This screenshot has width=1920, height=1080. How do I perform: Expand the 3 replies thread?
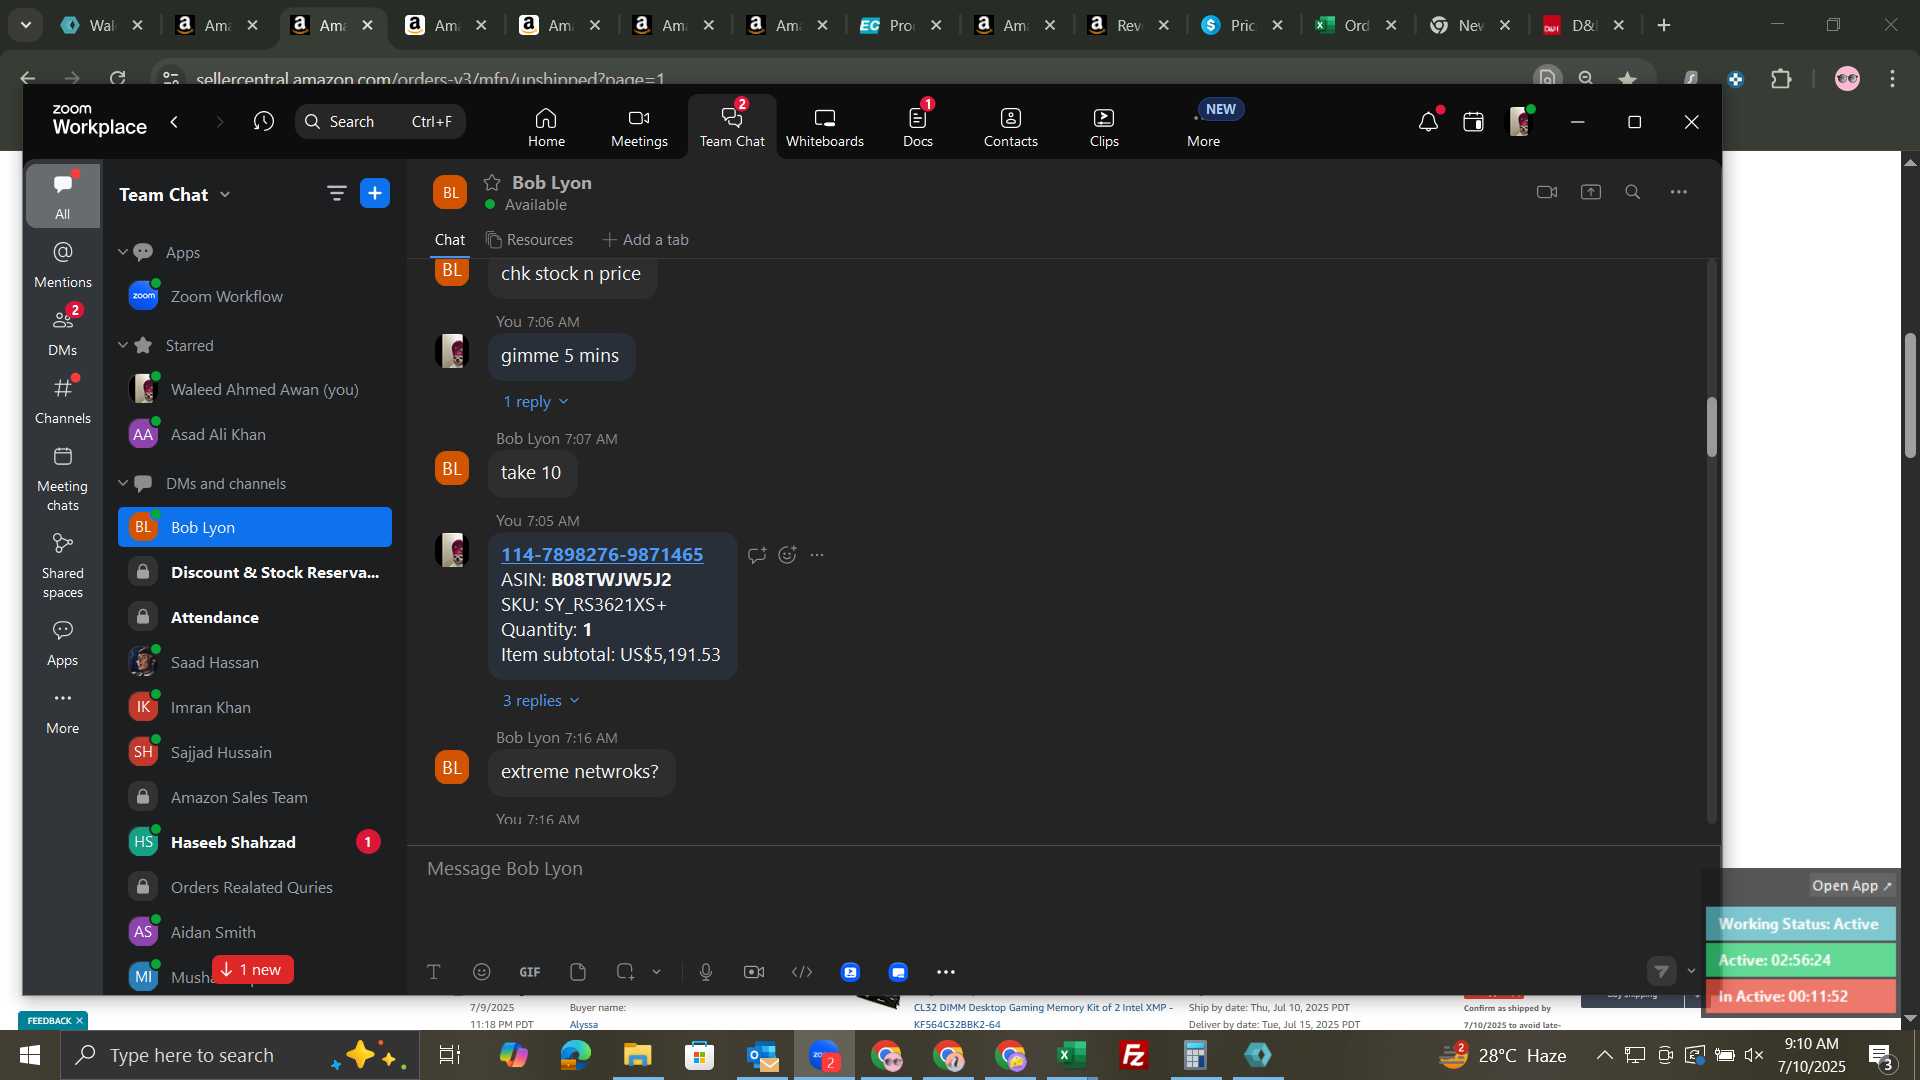(540, 700)
